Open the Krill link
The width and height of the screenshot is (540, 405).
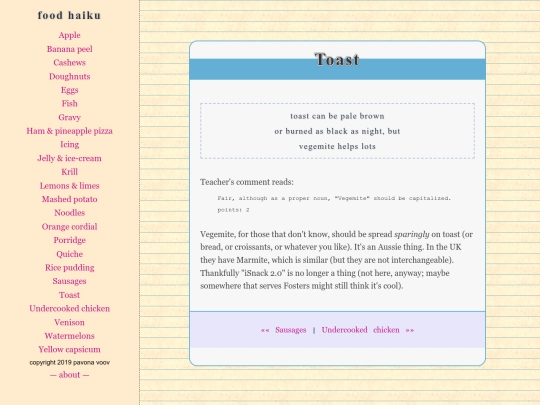click(70, 172)
